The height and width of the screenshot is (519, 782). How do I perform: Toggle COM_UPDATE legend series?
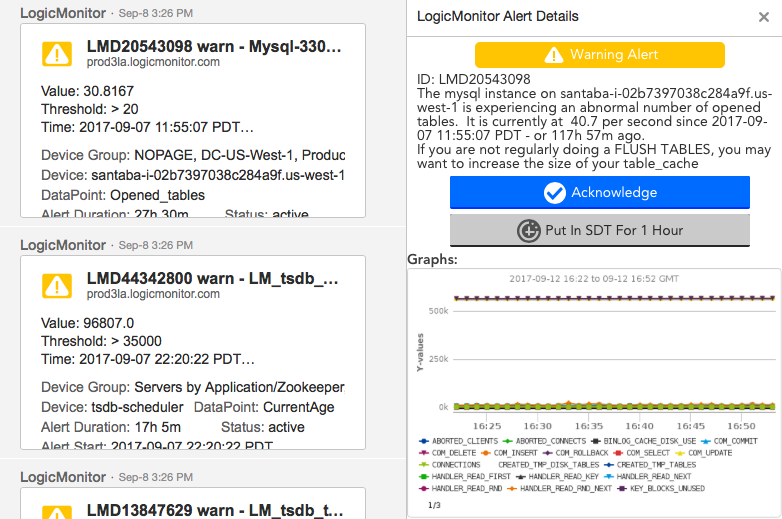(x=704, y=453)
